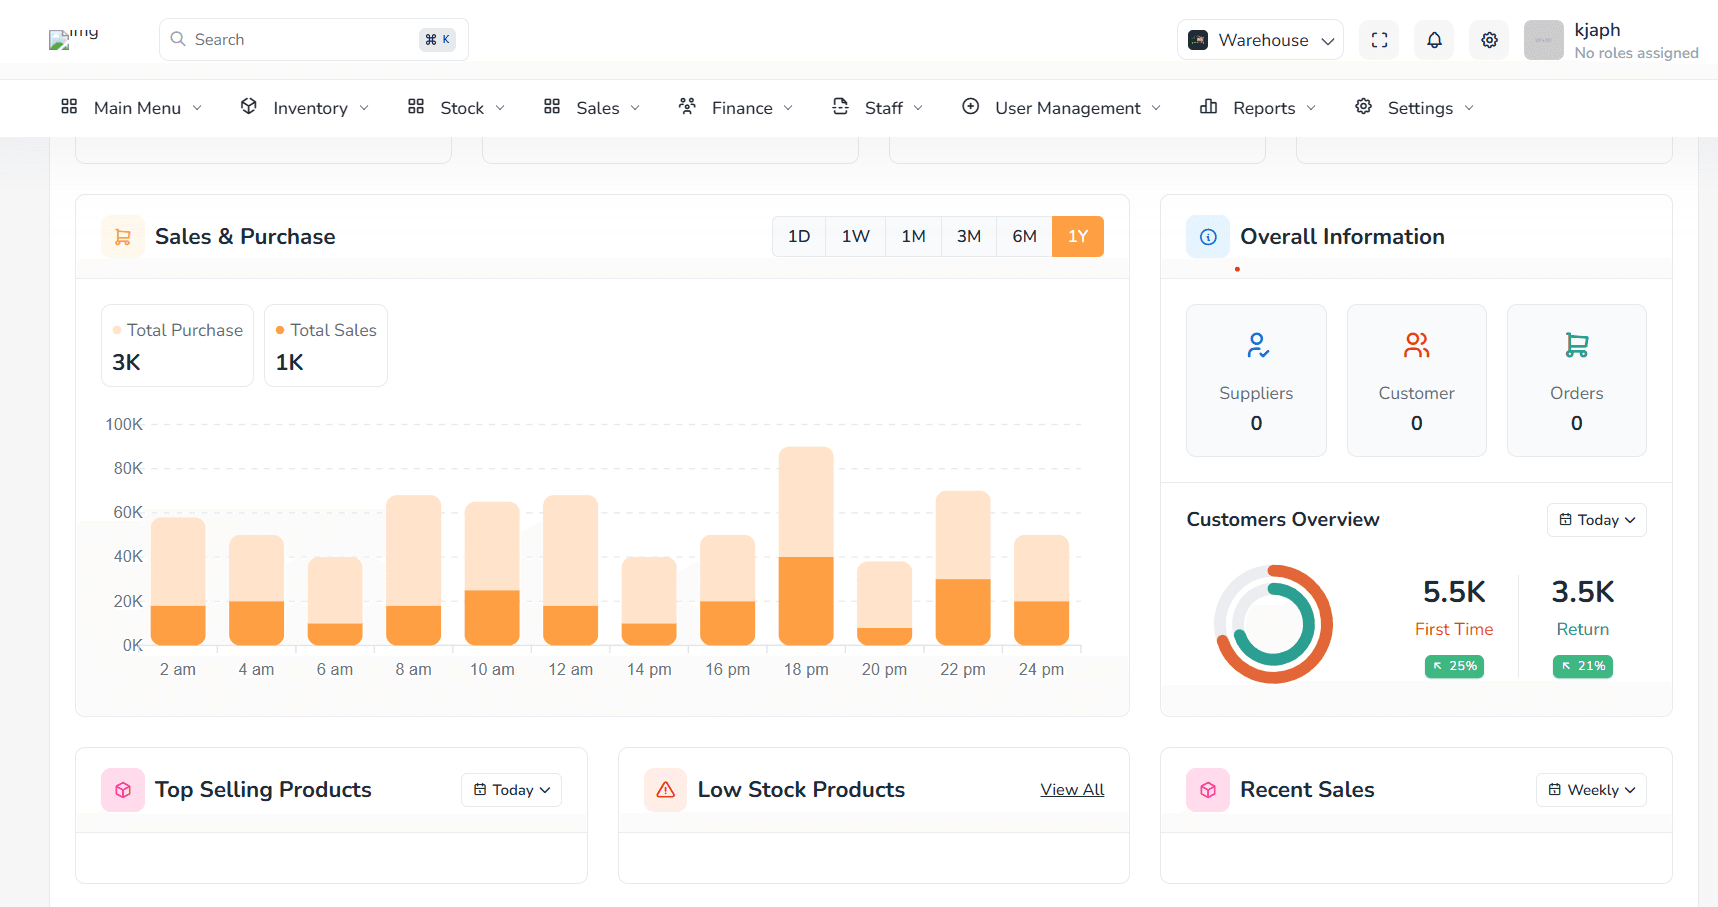The width and height of the screenshot is (1718, 907).
Task: Open the kjaph user profile
Action: coord(1610,40)
